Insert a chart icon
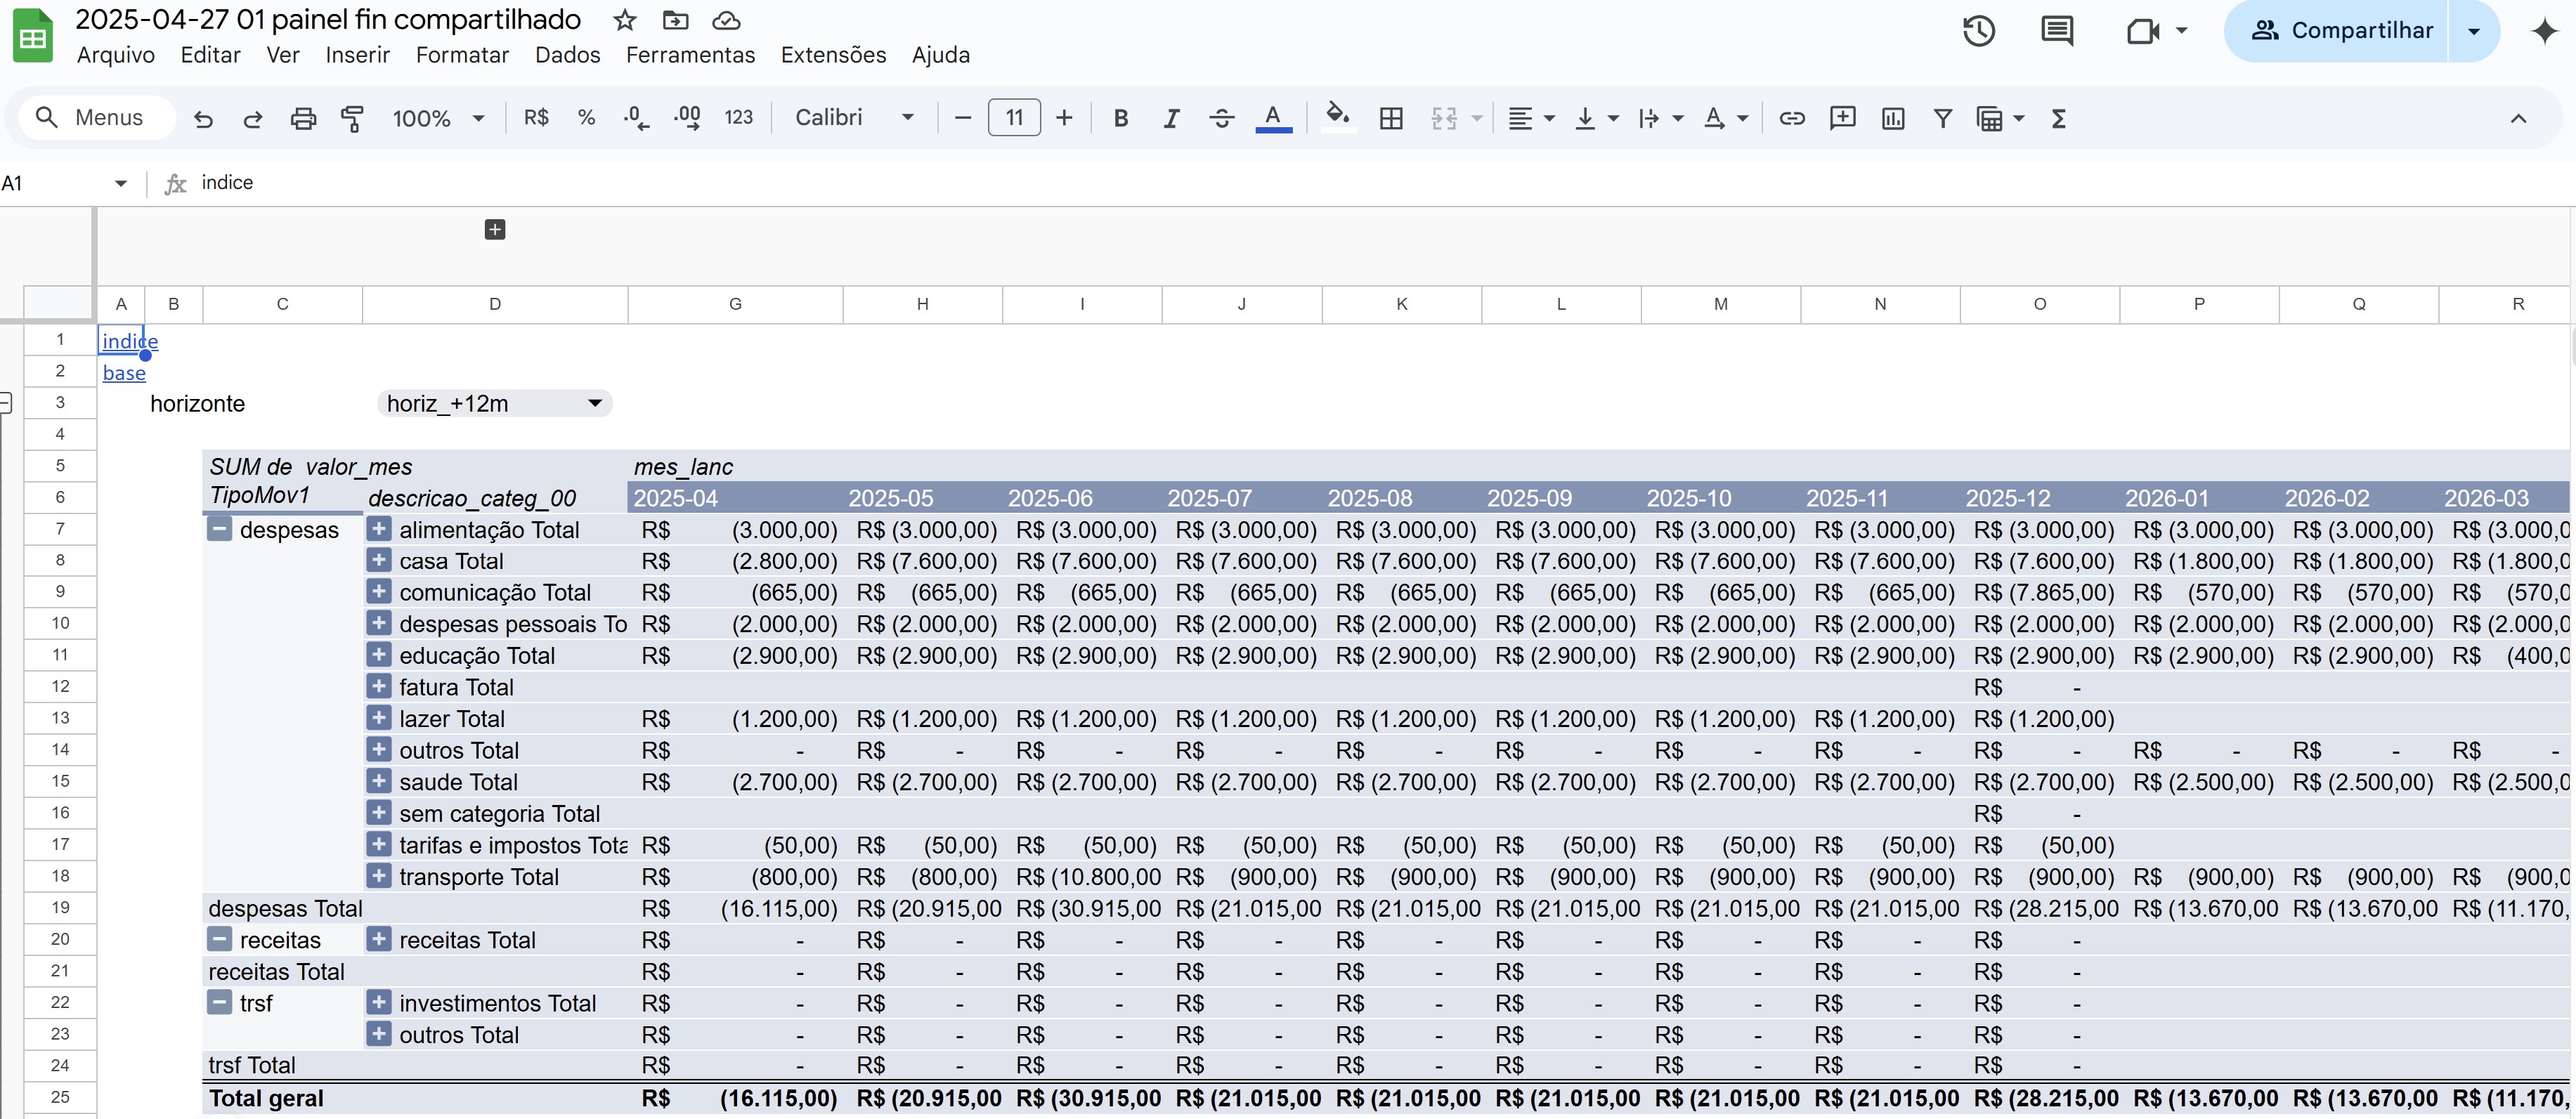This screenshot has width=2576, height=1119. pyautogui.click(x=1893, y=118)
